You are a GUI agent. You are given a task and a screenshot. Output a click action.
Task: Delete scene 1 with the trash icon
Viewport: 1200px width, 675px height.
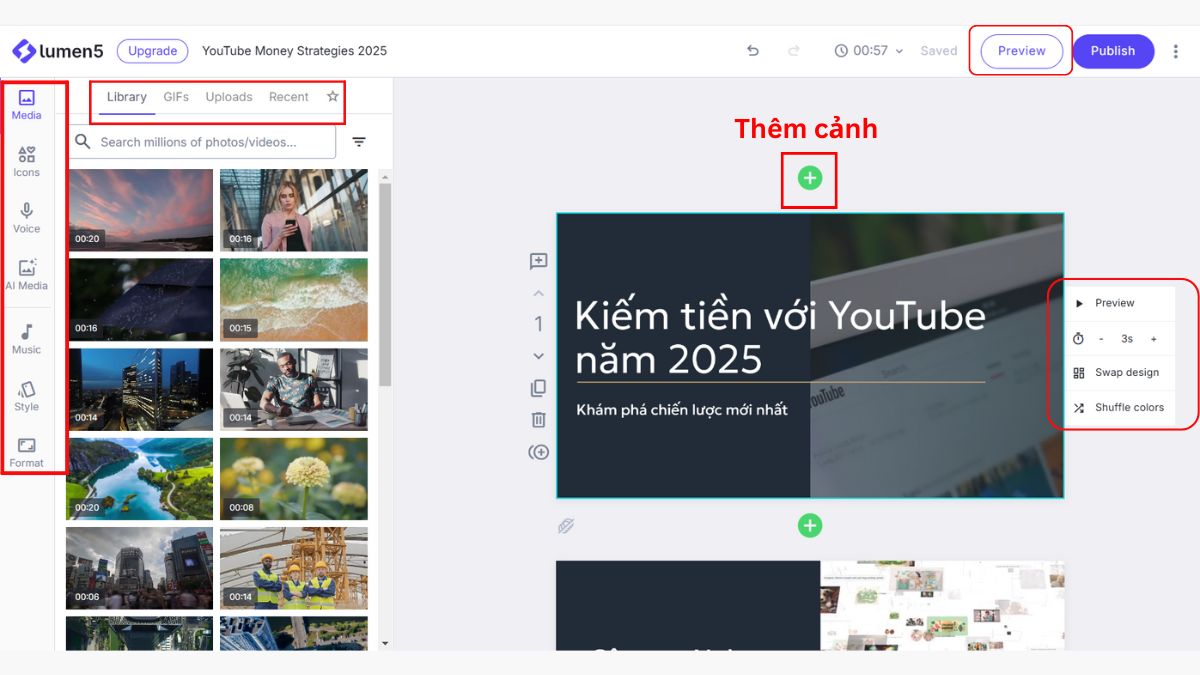(538, 420)
